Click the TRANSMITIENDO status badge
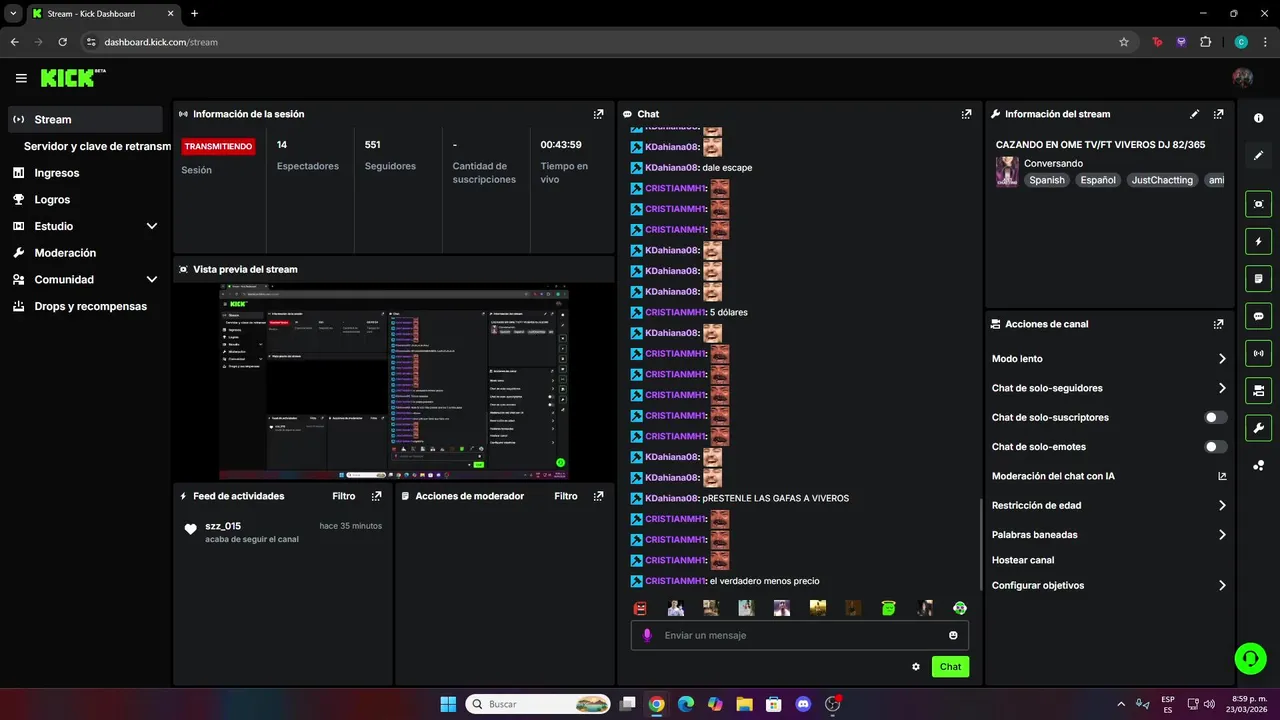Image resolution: width=1280 pixels, height=720 pixels. [218, 146]
